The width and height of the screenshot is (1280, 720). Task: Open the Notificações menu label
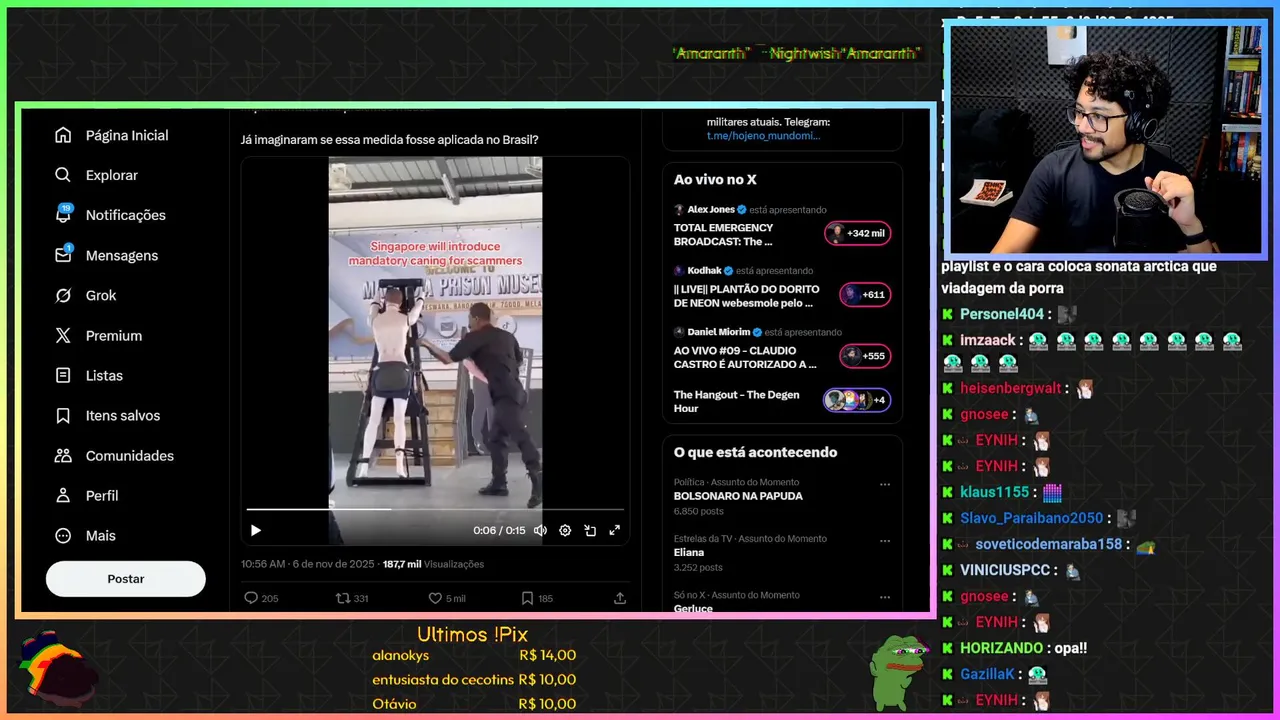(x=126, y=215)
